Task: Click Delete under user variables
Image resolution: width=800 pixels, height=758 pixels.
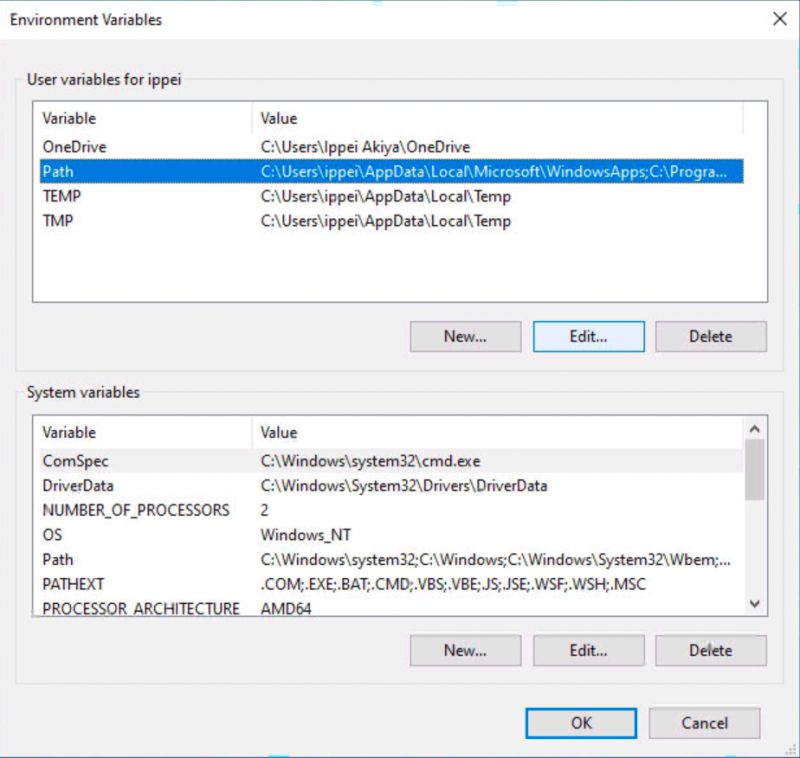Action: (711, 336)
